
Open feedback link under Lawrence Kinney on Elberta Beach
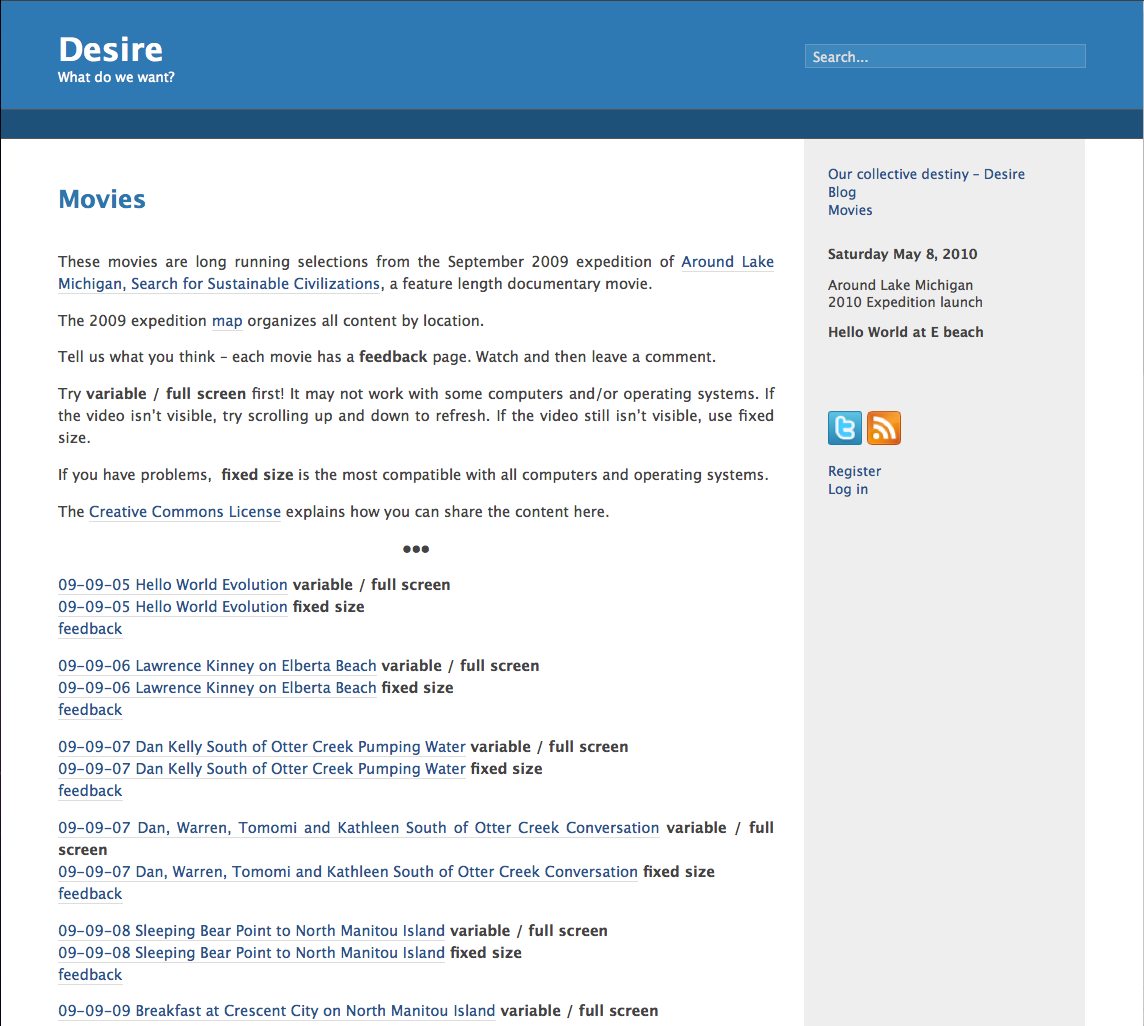pos(90,709)
